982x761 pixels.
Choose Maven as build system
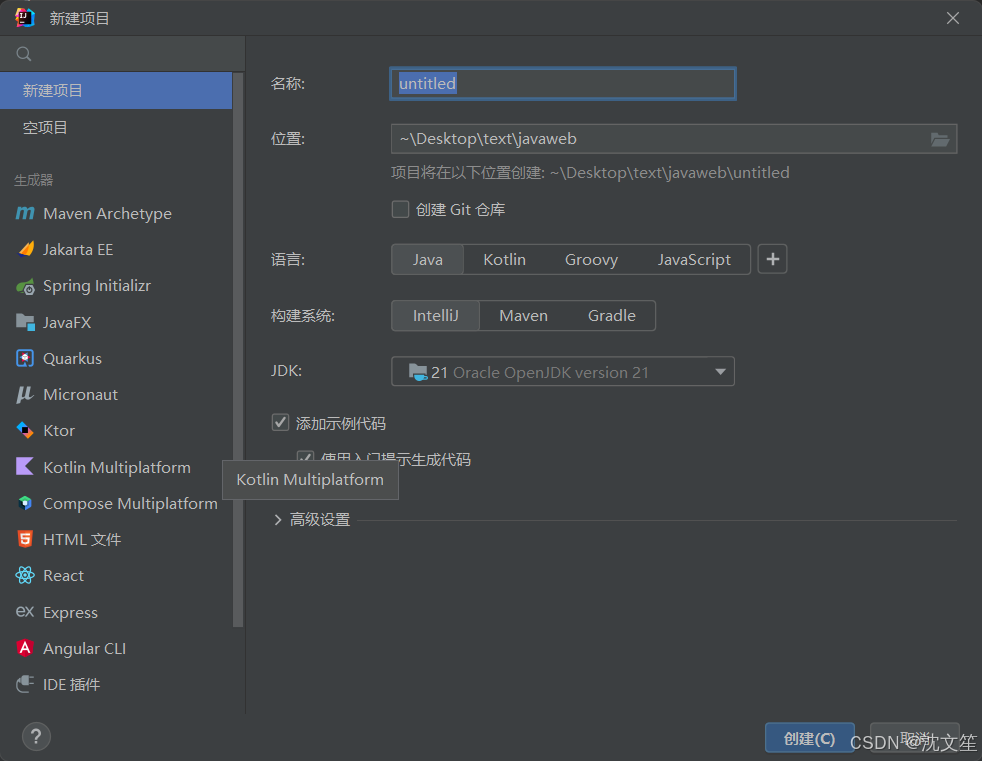[524, 316]
